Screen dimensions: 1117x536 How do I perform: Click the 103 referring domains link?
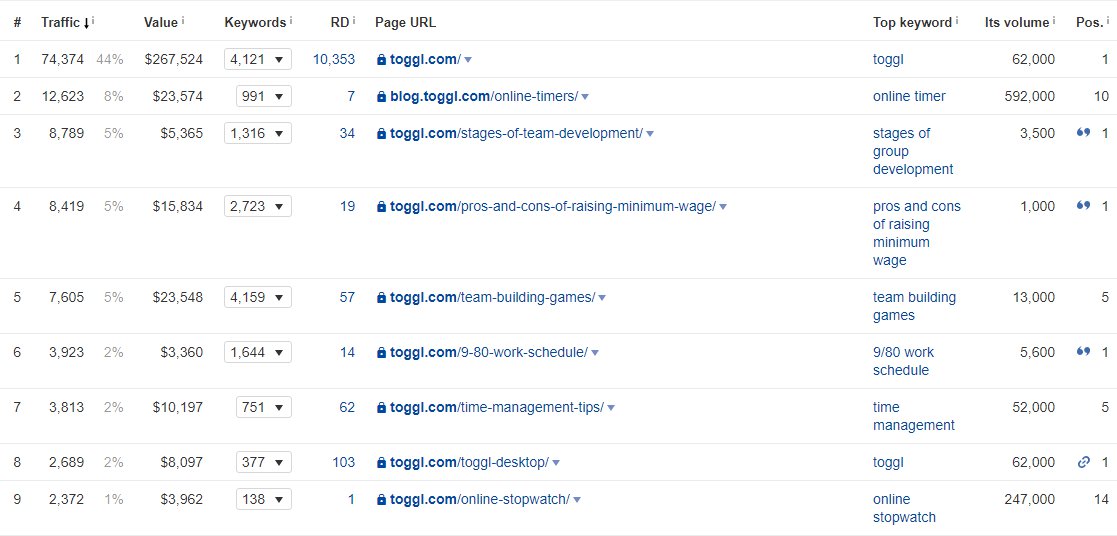point(343,462)
